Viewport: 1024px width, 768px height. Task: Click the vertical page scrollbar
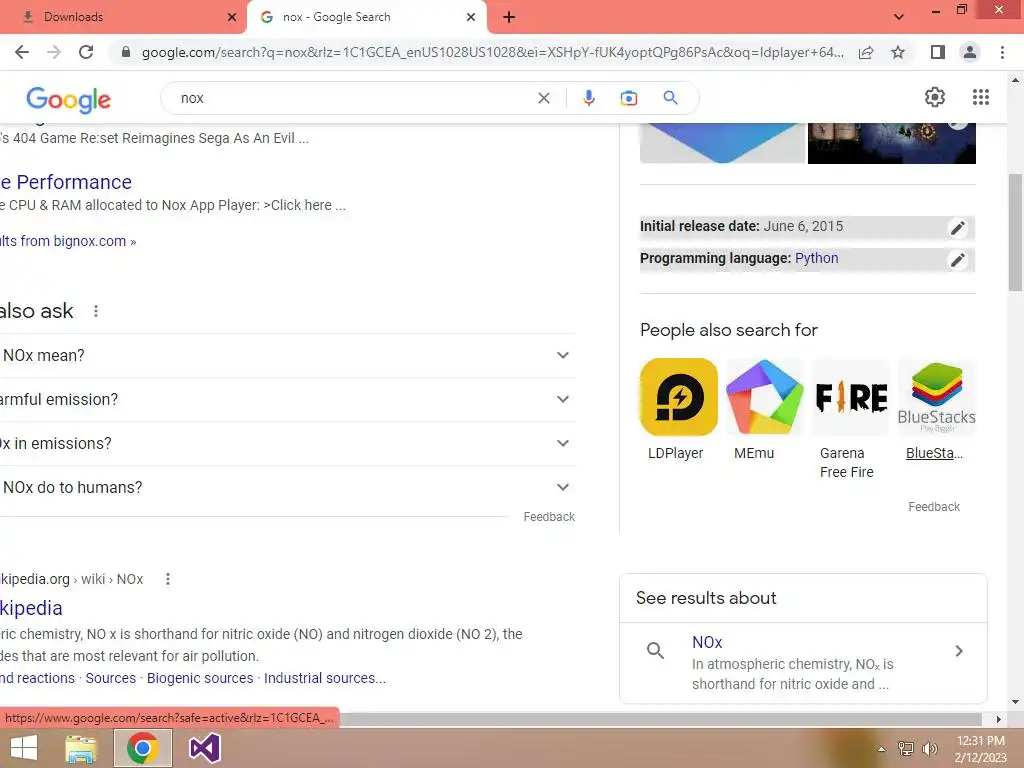point(1015,232)
